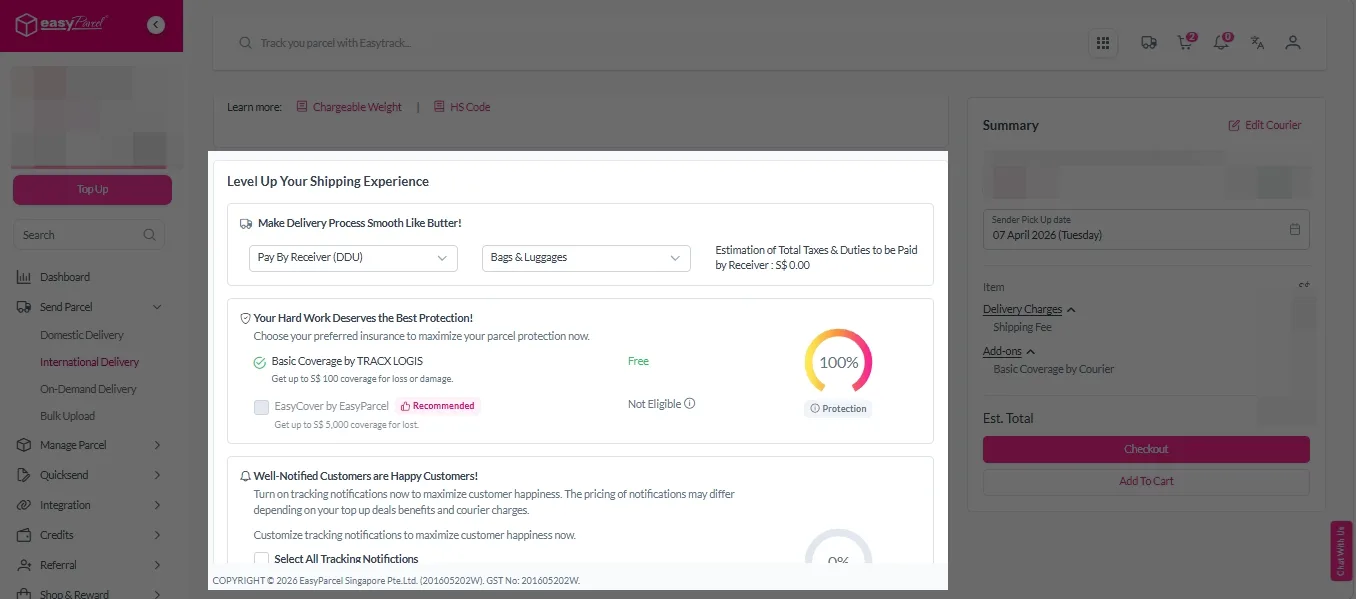Screen dimensions: 1356x599
Task: Click the Checkout button
Action: [x=1146, y=449]
